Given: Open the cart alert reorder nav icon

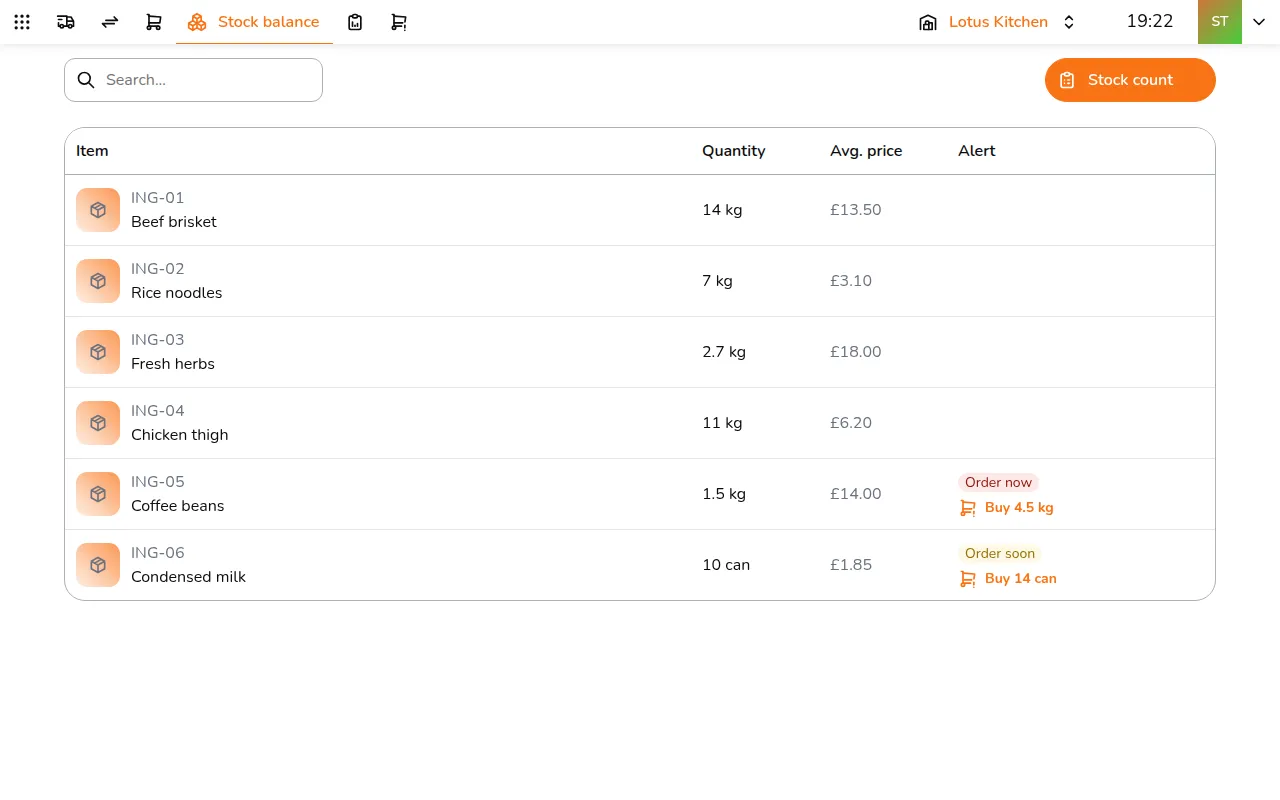Looking at the screenshot, I should coord(399,22).
